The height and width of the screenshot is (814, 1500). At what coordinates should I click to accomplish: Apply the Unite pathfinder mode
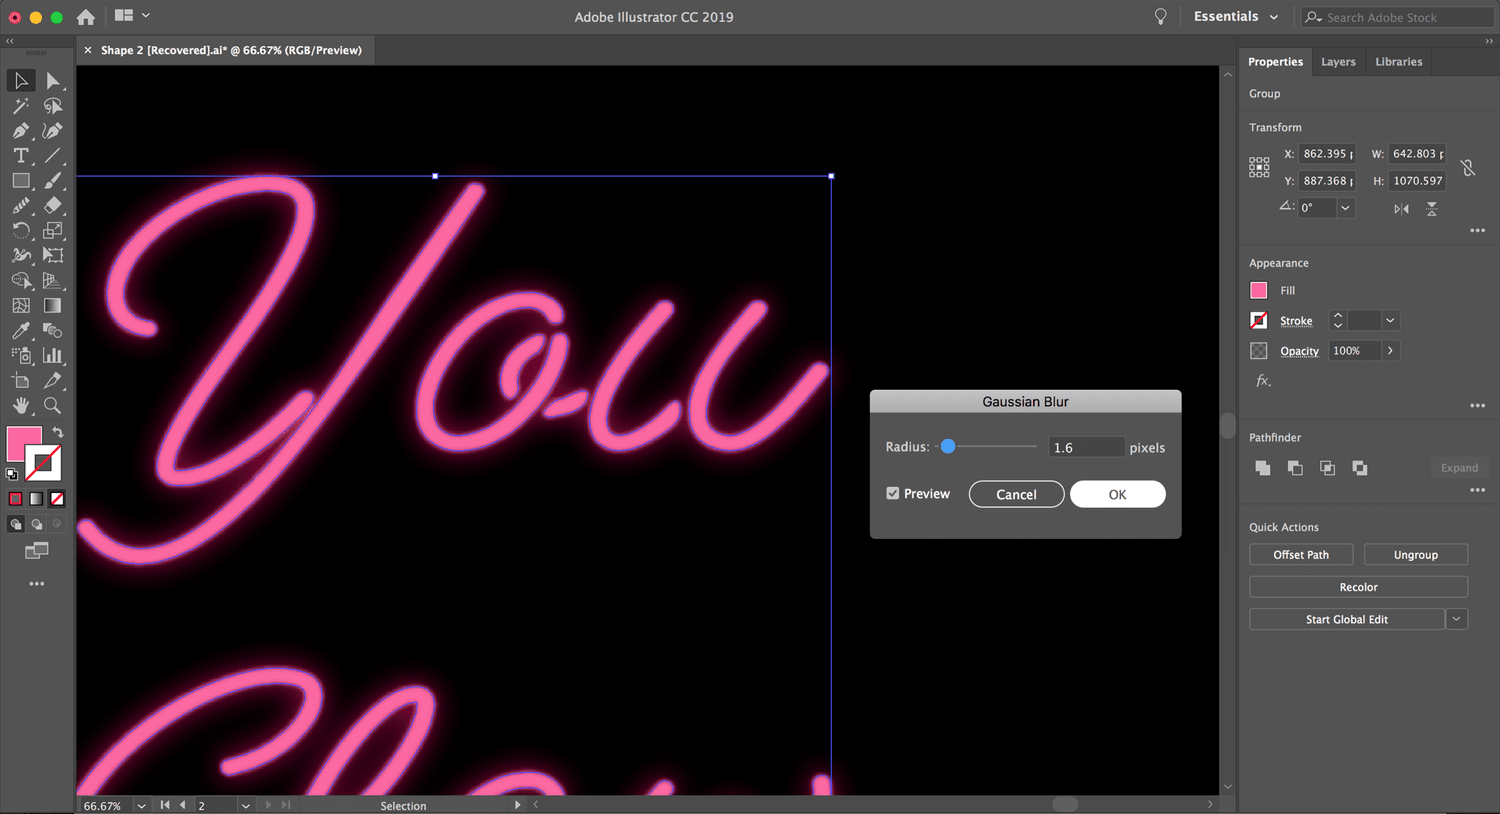1262,467
